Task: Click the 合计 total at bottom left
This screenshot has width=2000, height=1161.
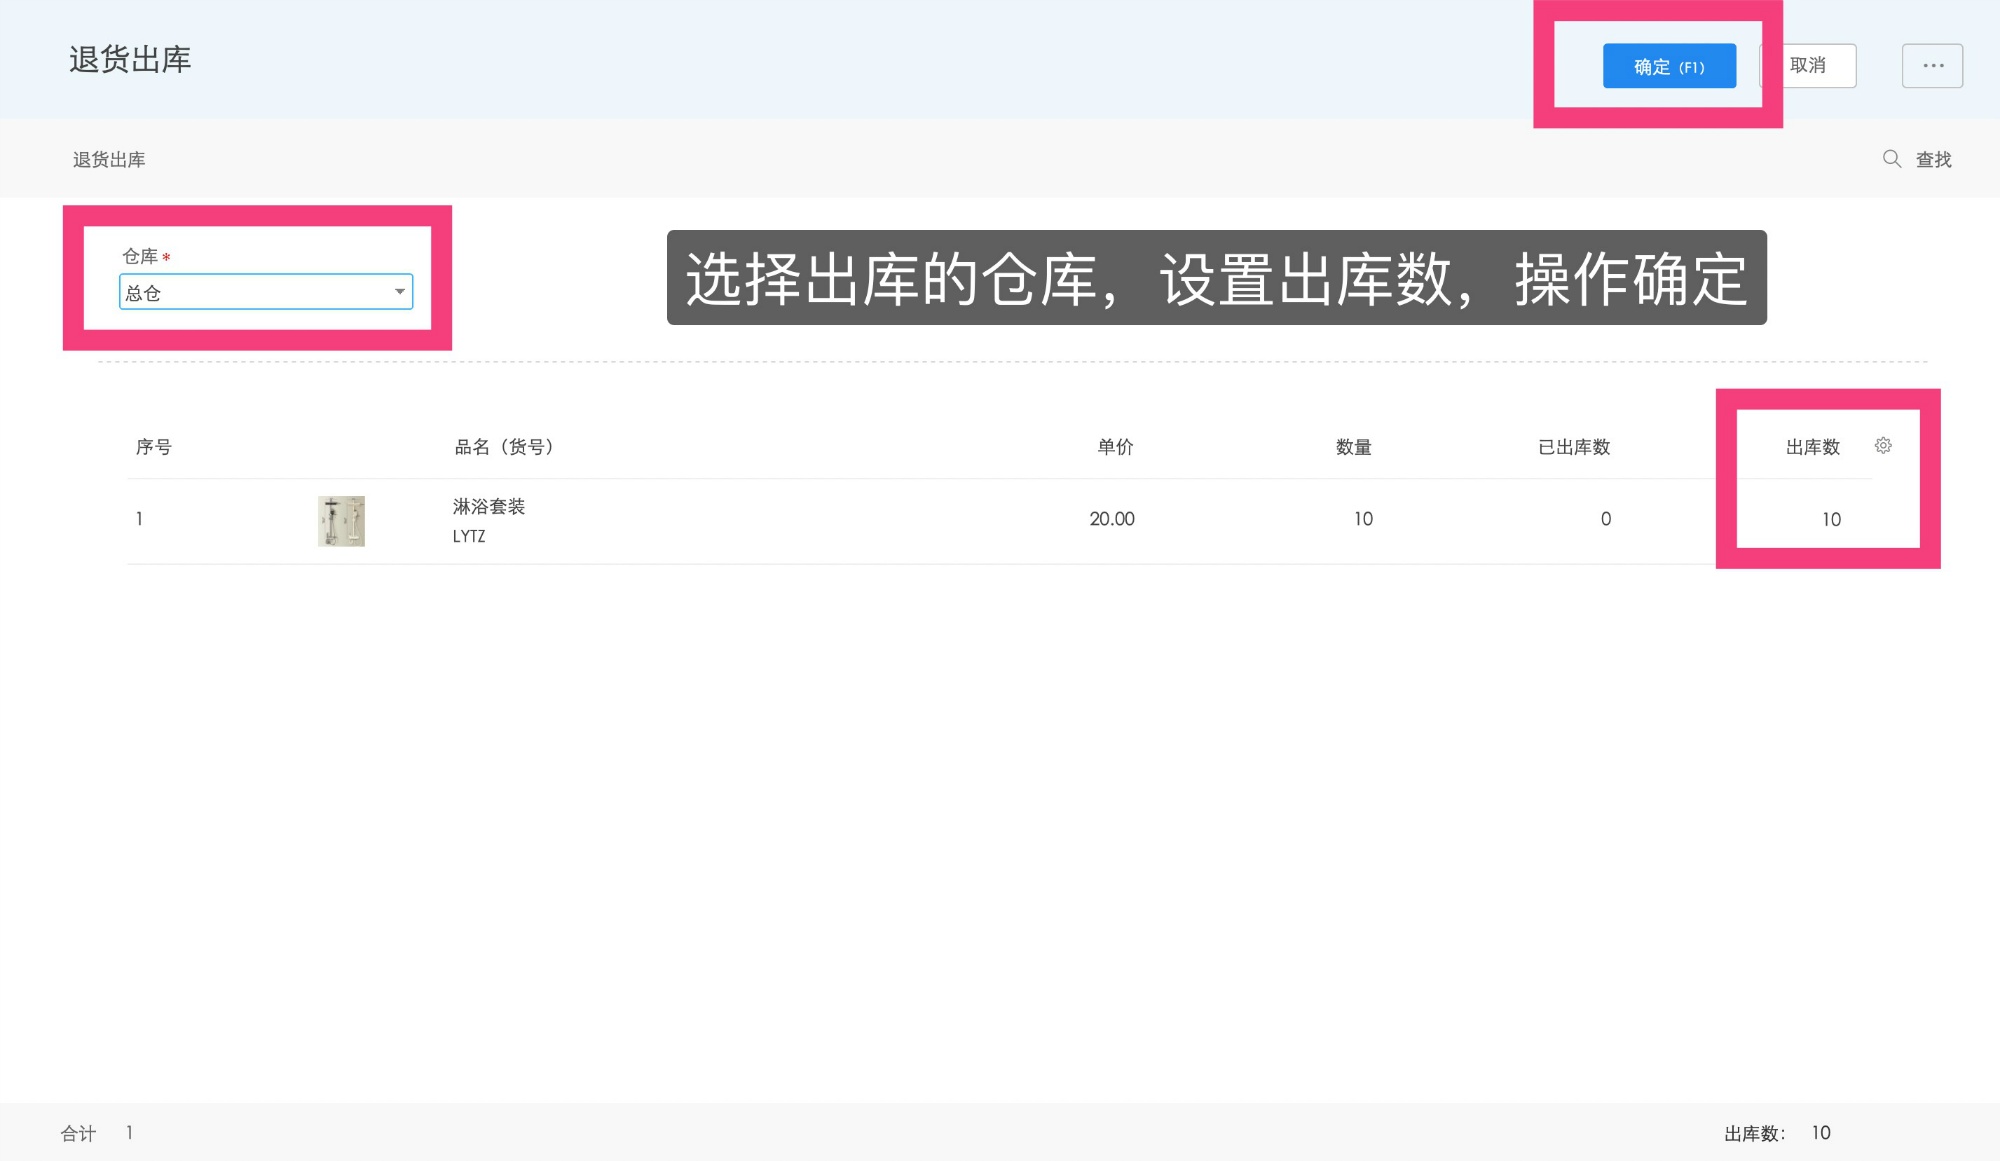Action: (x=79, y=1132)
